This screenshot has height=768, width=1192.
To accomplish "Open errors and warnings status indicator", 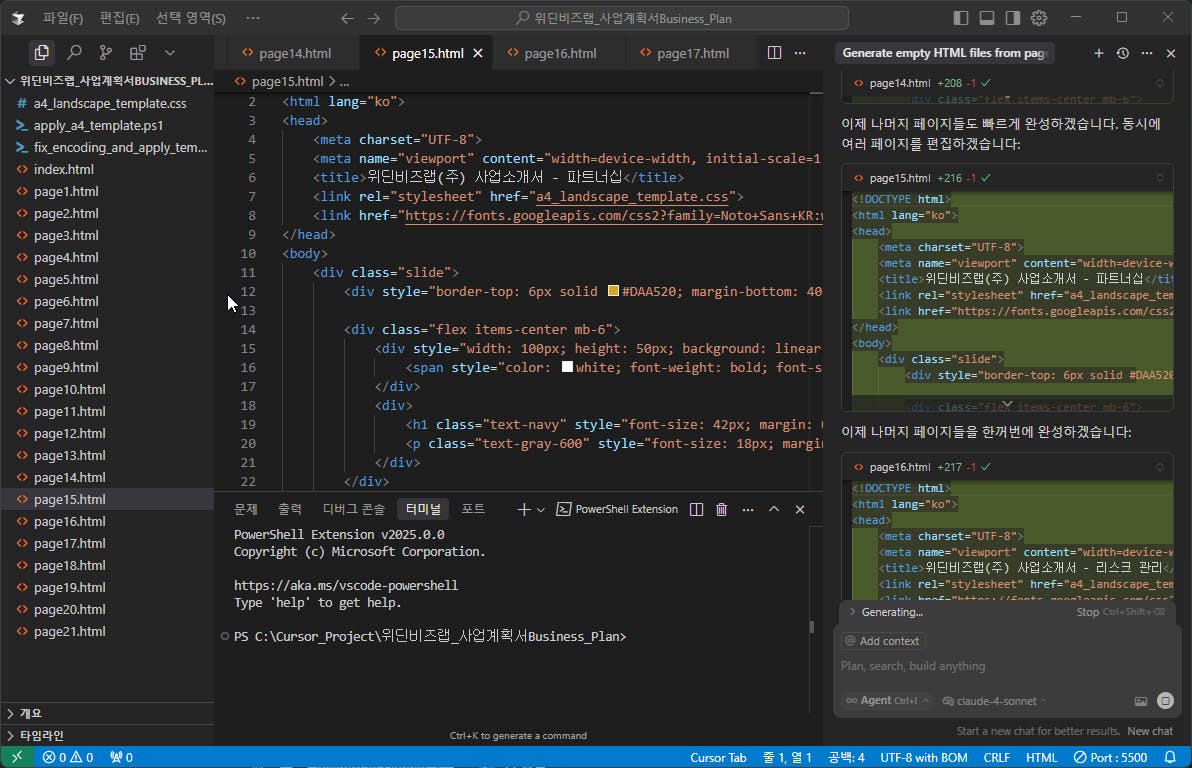I will pos(68,757).
